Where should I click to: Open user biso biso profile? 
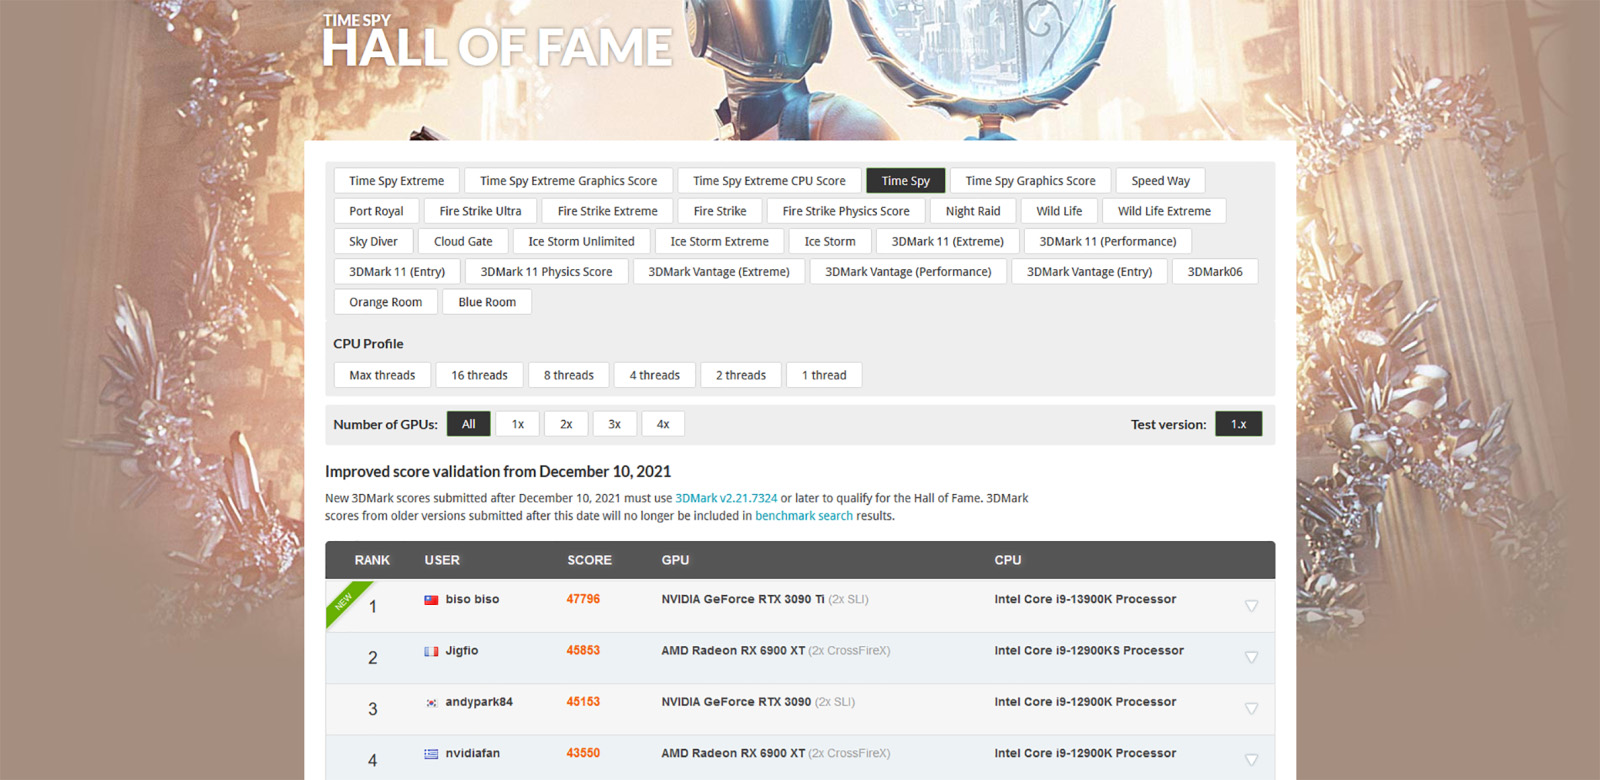(472, 600)
